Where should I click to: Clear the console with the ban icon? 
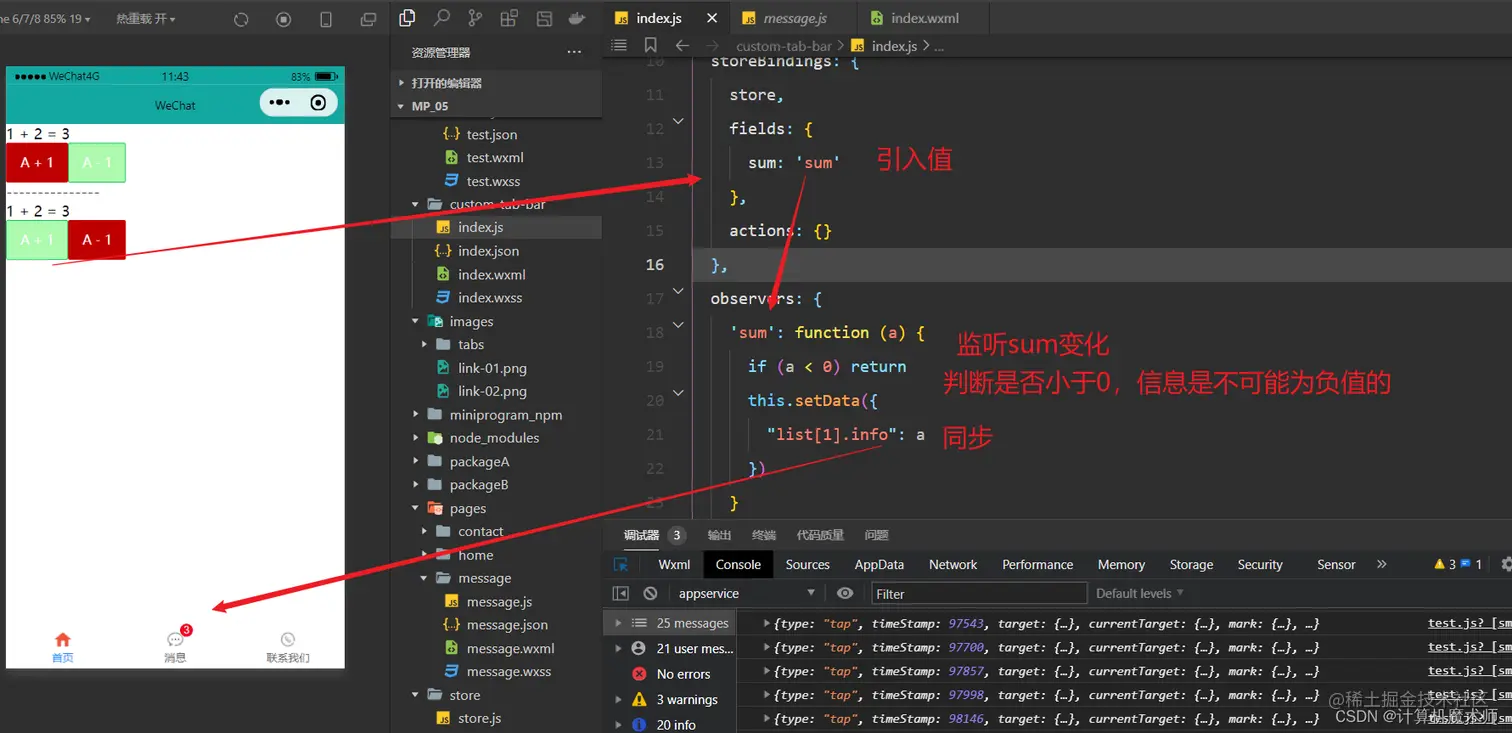(650, 593)
